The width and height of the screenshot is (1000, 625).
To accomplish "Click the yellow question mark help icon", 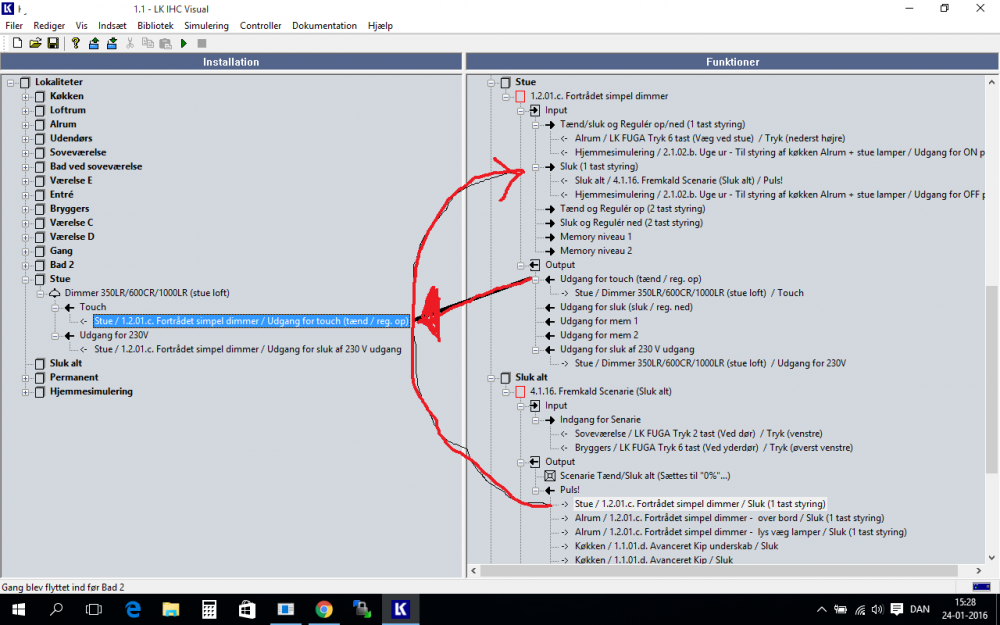I will 75,43.
